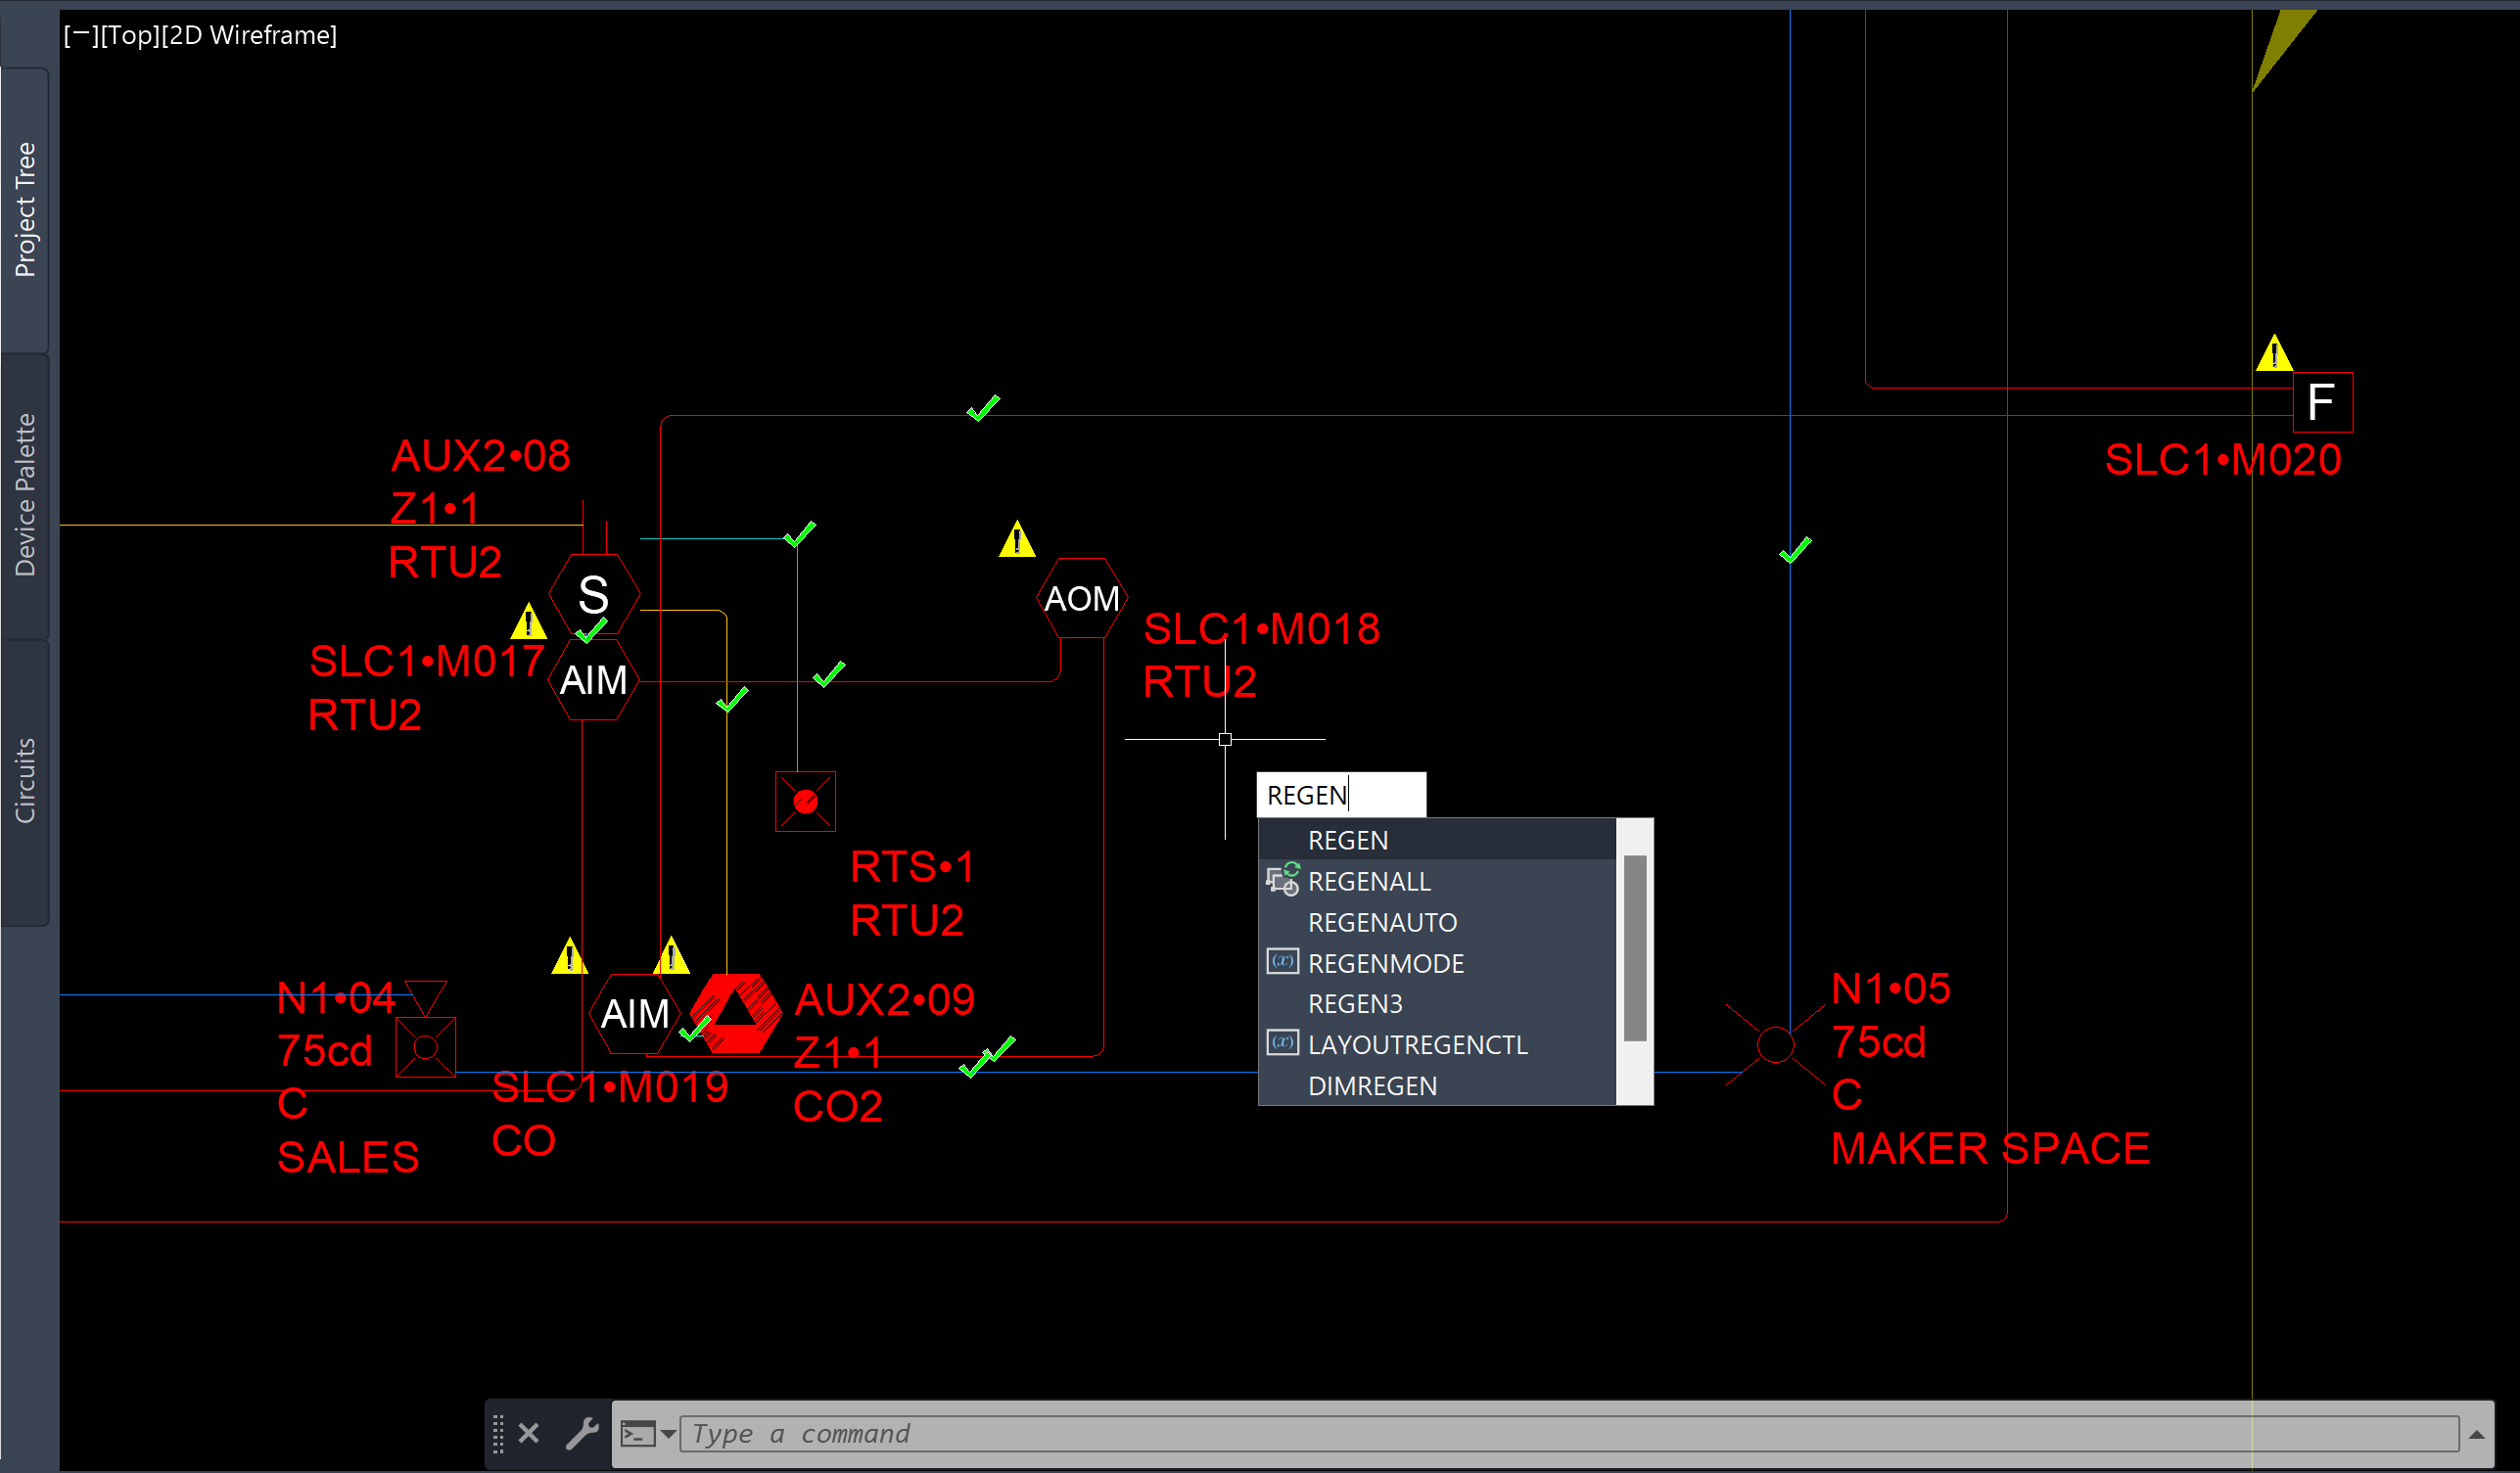This screenshot has width=2520, height=1473.
Task: Close the command line window
Action: (x=529, y=1433)
